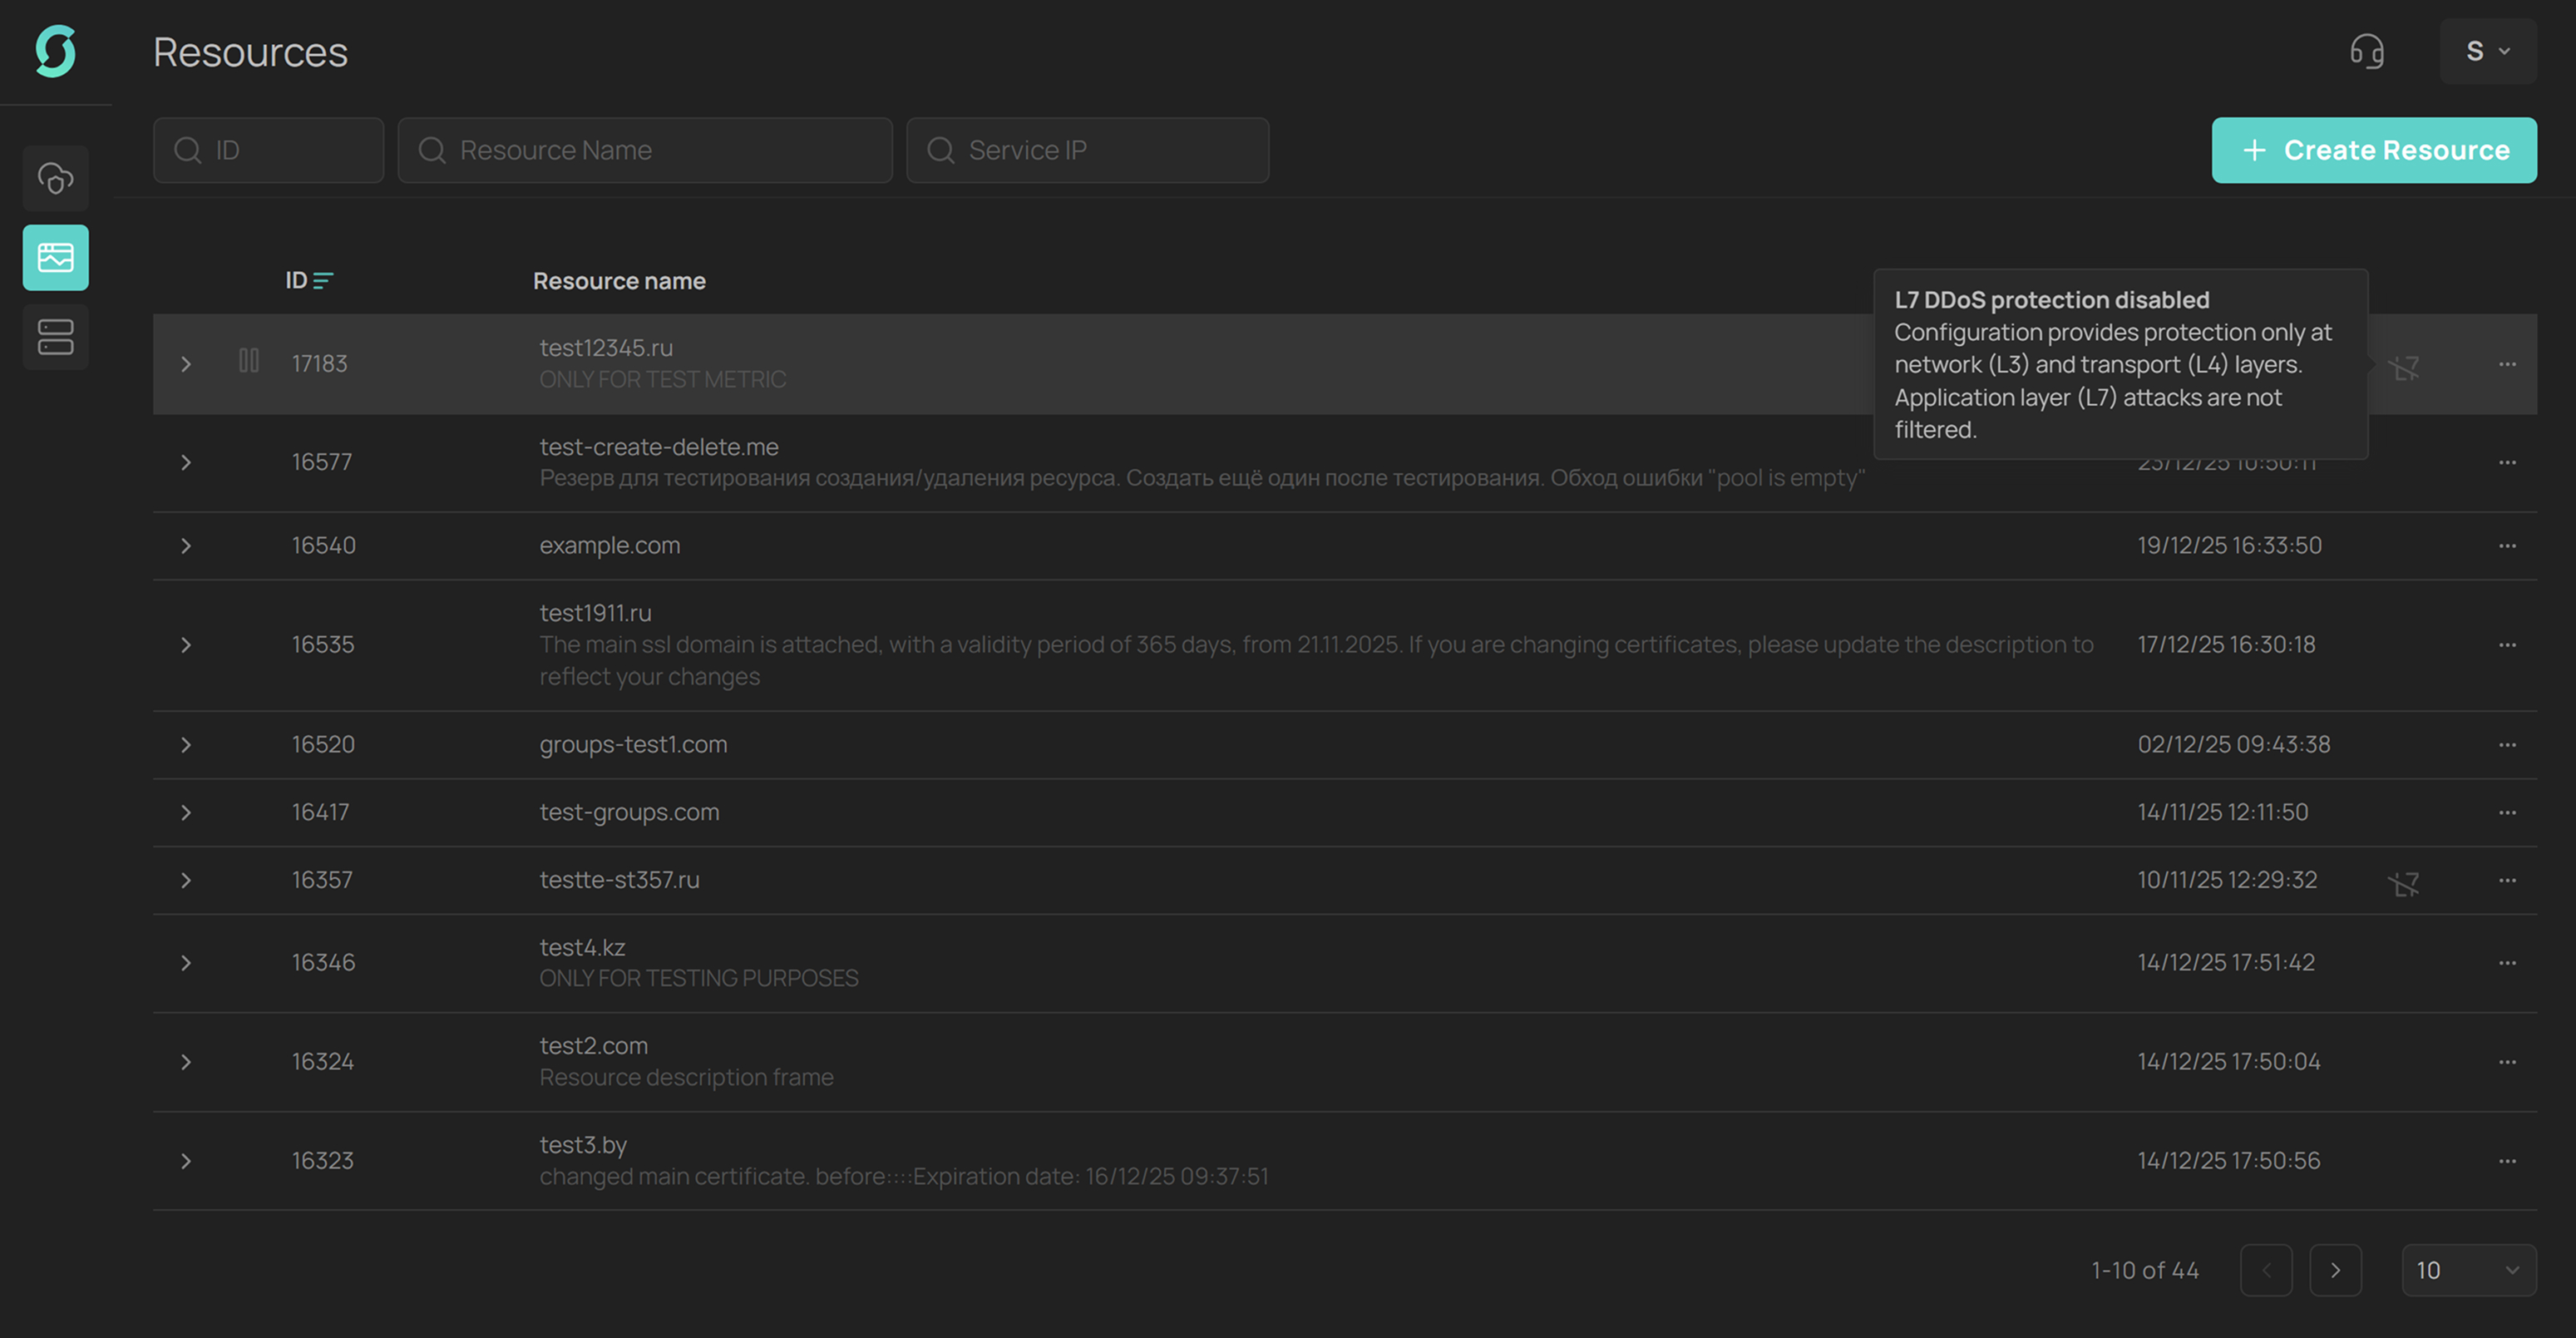Viewport: 2576px width, 1338px height.
Task: Click the Resource Name search field
Action: tap(645, 150)
